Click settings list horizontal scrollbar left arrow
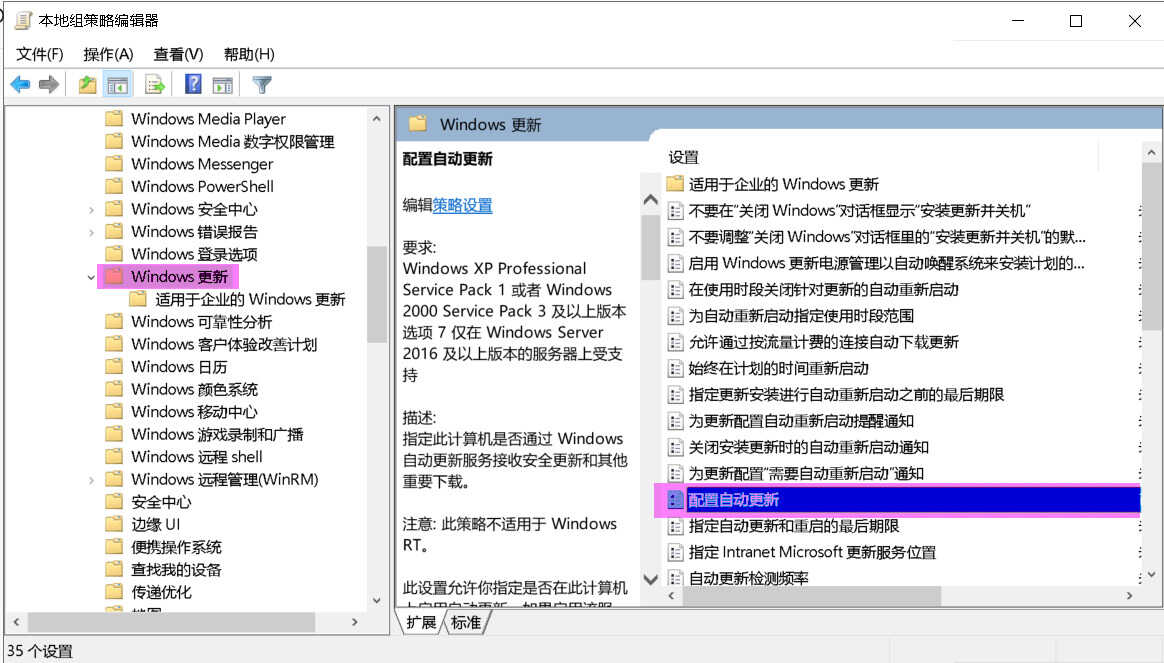The height and width of the screenshot is (663, 1164). click(671, 595)
